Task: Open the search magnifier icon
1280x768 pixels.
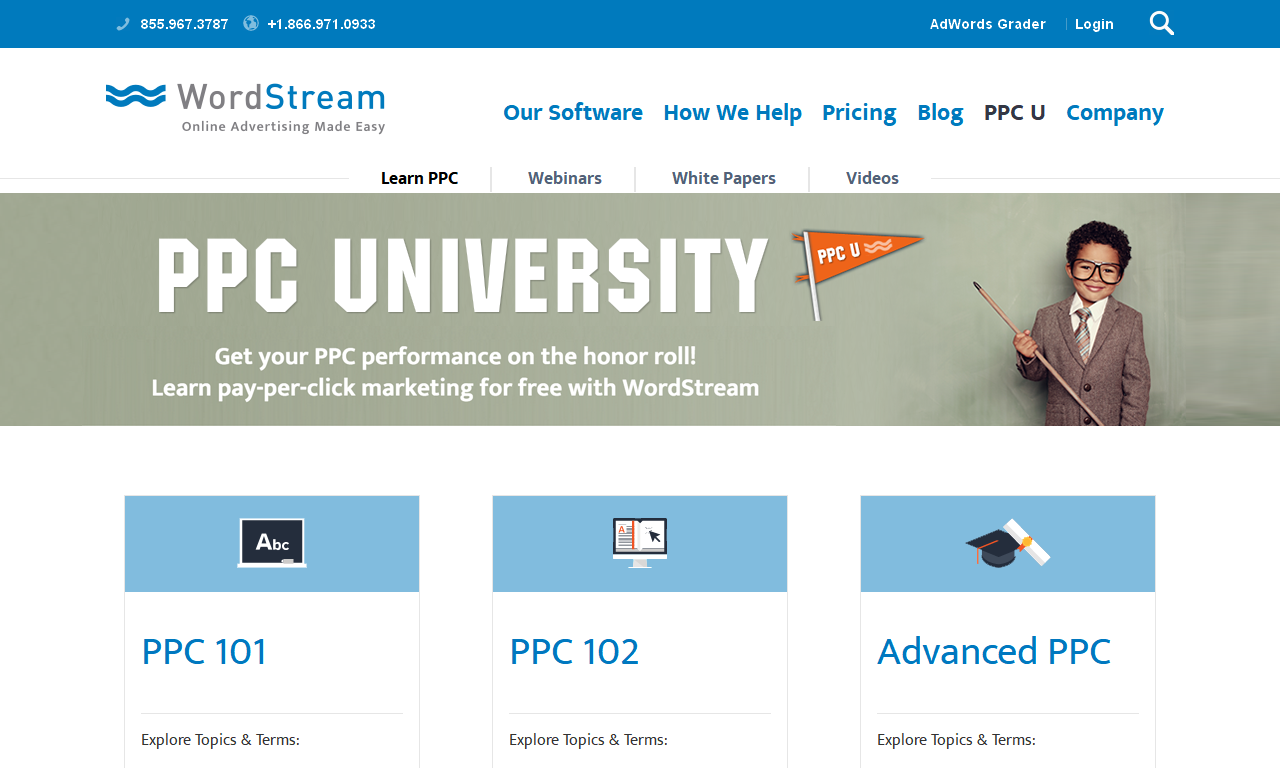Action: 1162,23
